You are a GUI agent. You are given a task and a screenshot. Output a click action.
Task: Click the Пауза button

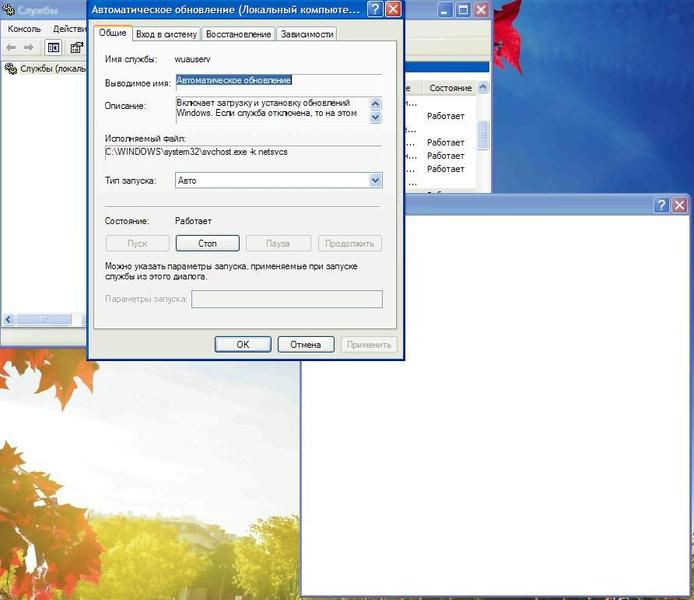coord(278,243)
